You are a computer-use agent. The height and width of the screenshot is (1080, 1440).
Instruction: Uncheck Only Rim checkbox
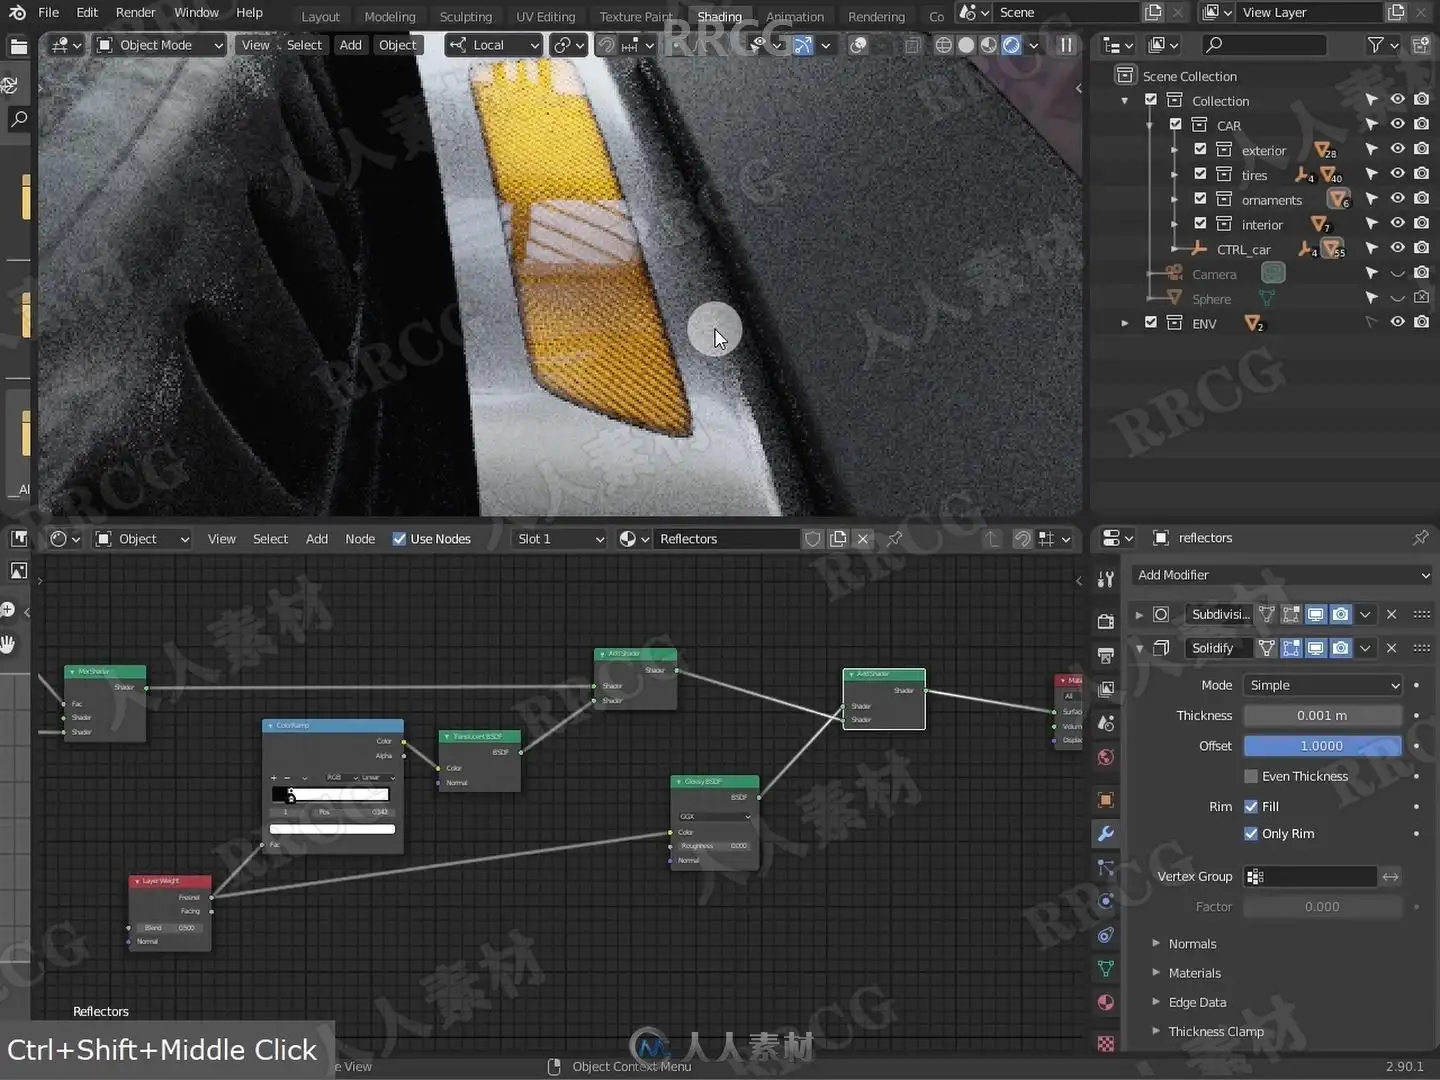[x=1251, y=833]
